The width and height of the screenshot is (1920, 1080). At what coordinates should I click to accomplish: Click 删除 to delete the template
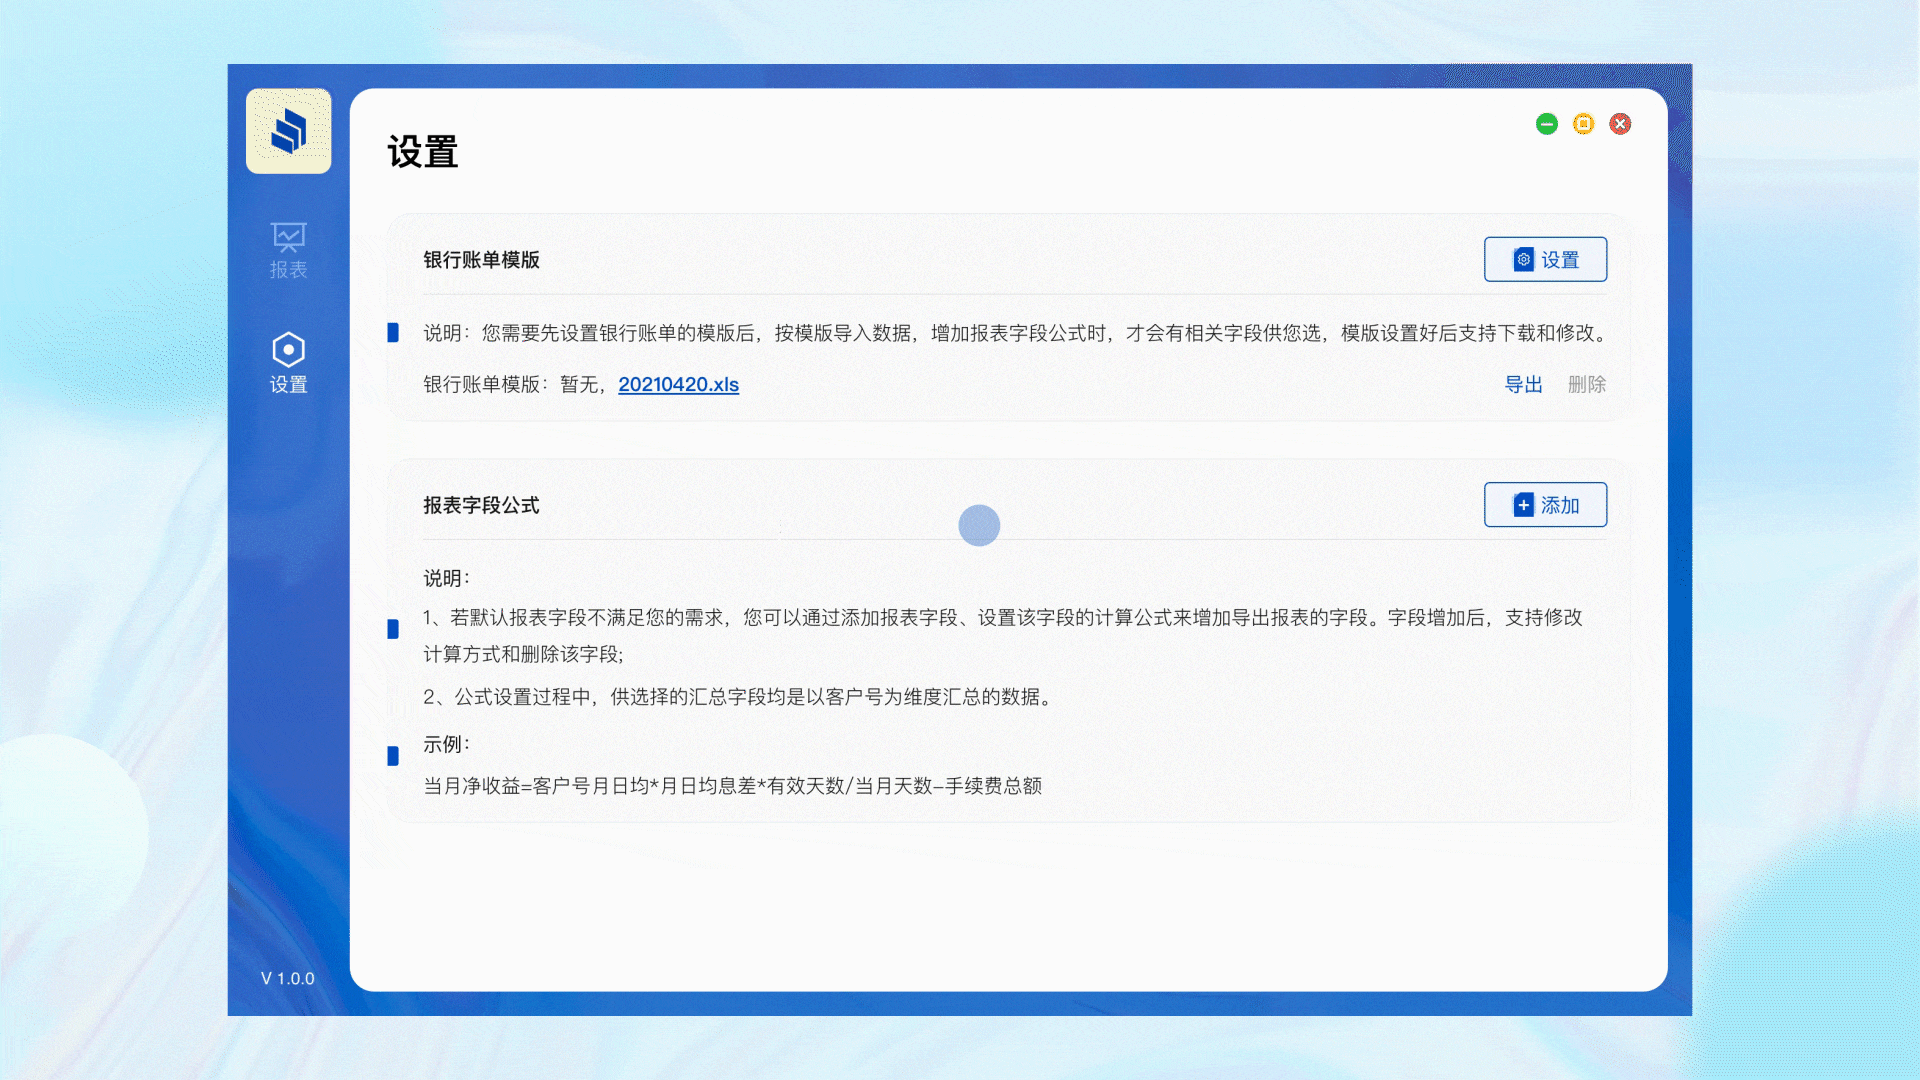[1586, 385]
